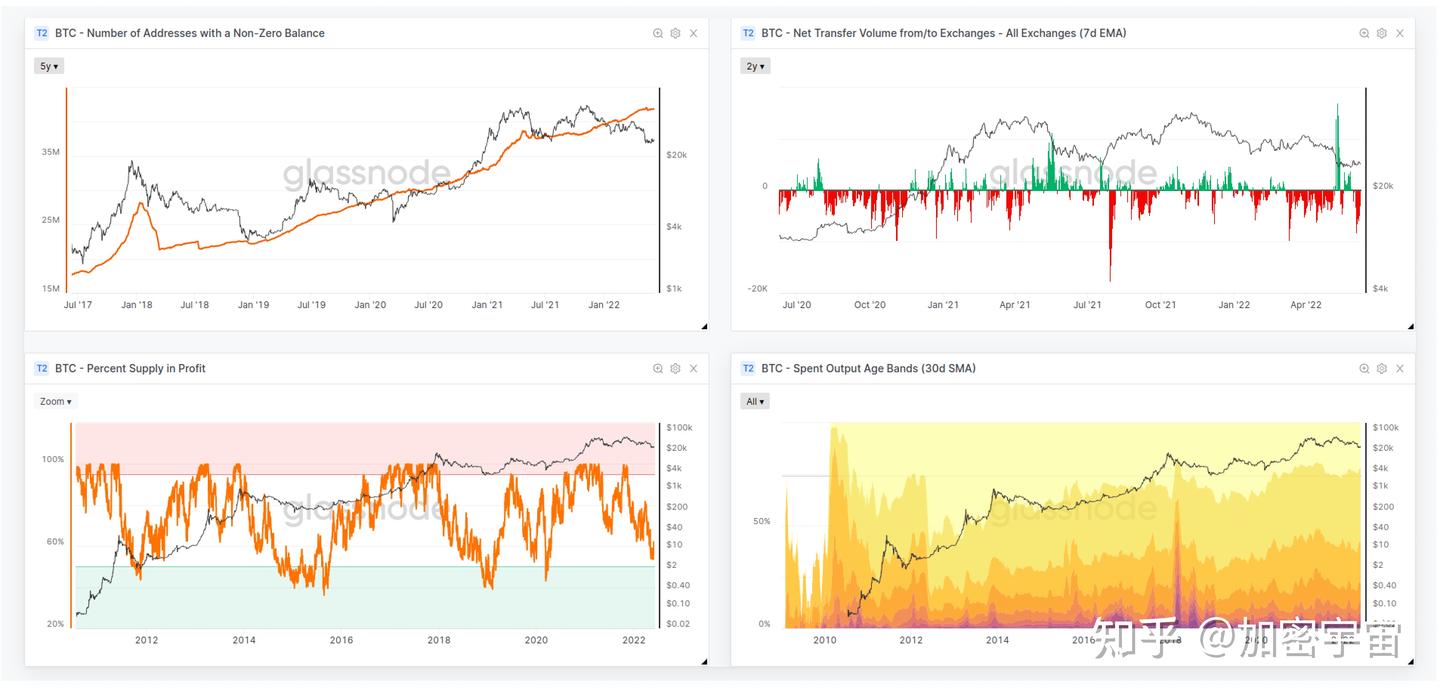Click zoom magnifier on Spent Output Age Bands
Image resolution: width=1440 pixels, height=697 pixels.
click(1364, 368)
